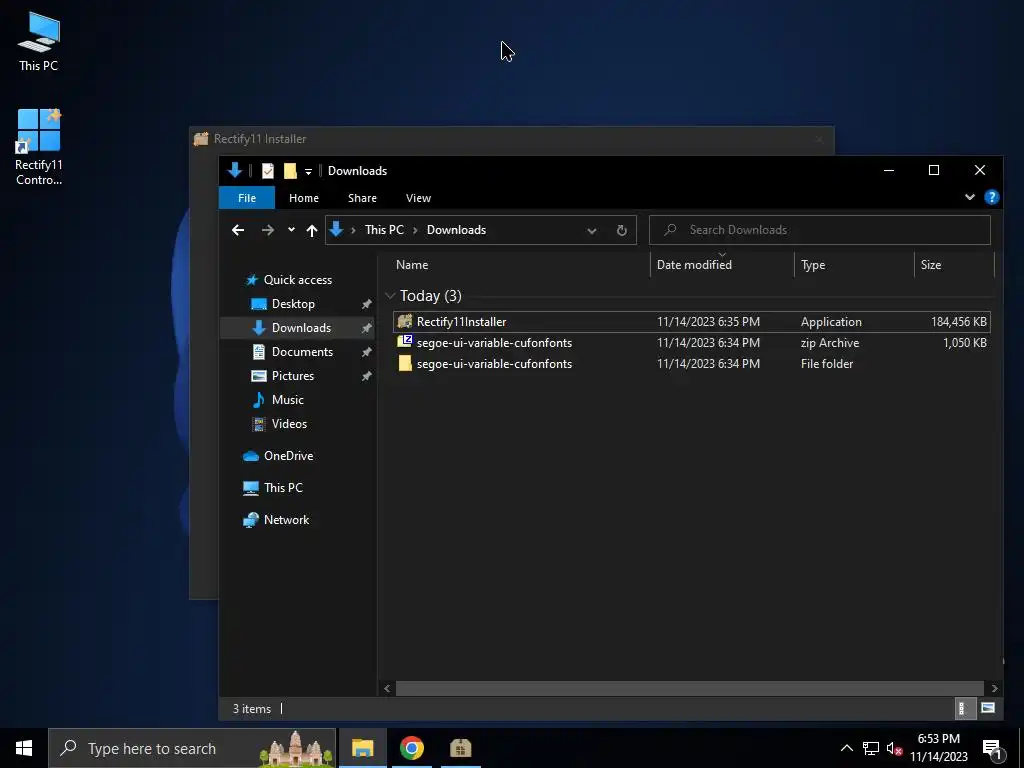Click the Search Downloads field
1024x768 pixels.
click(x=820, y=230)
